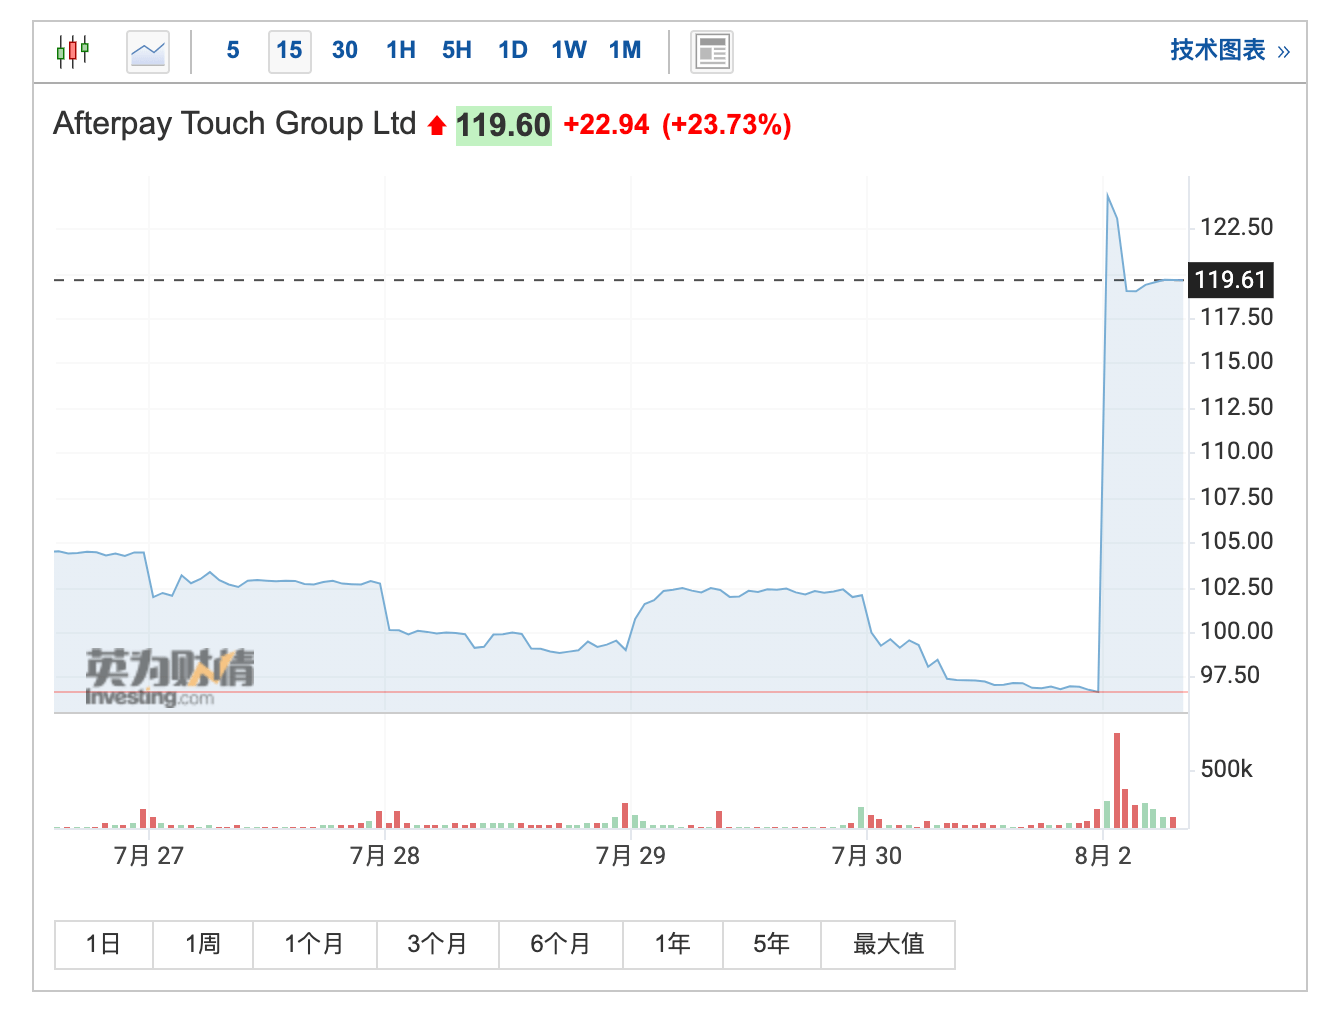Switch to the 5年 five-year range

771,943
